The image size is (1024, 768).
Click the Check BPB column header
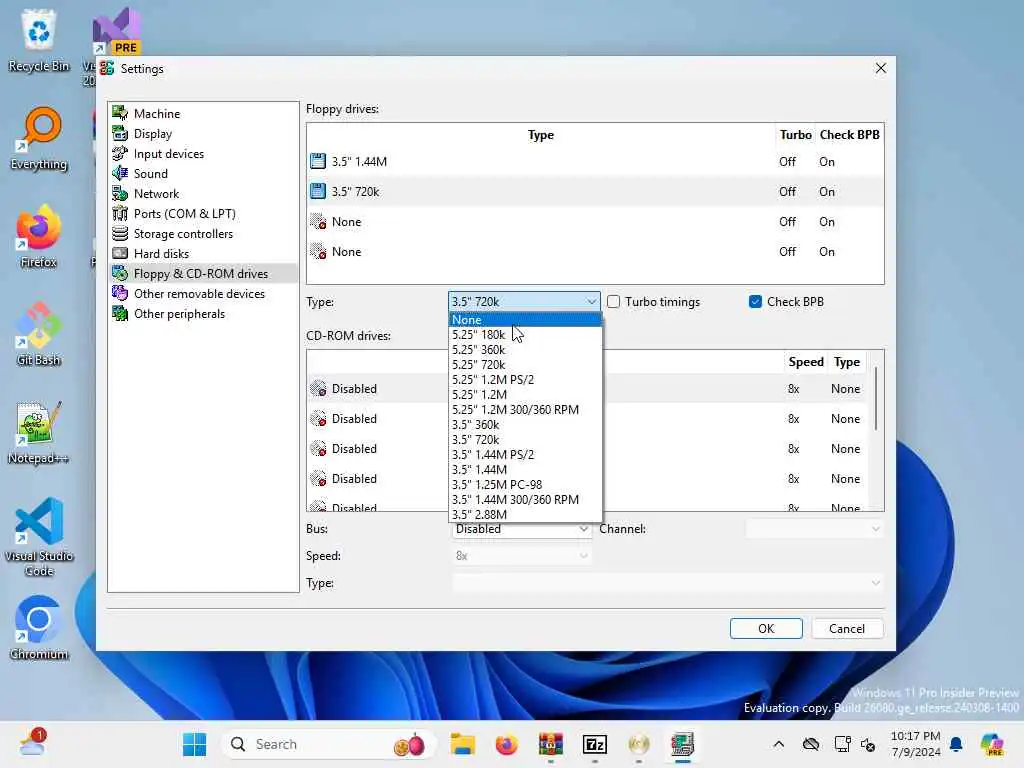pos(850,135)
